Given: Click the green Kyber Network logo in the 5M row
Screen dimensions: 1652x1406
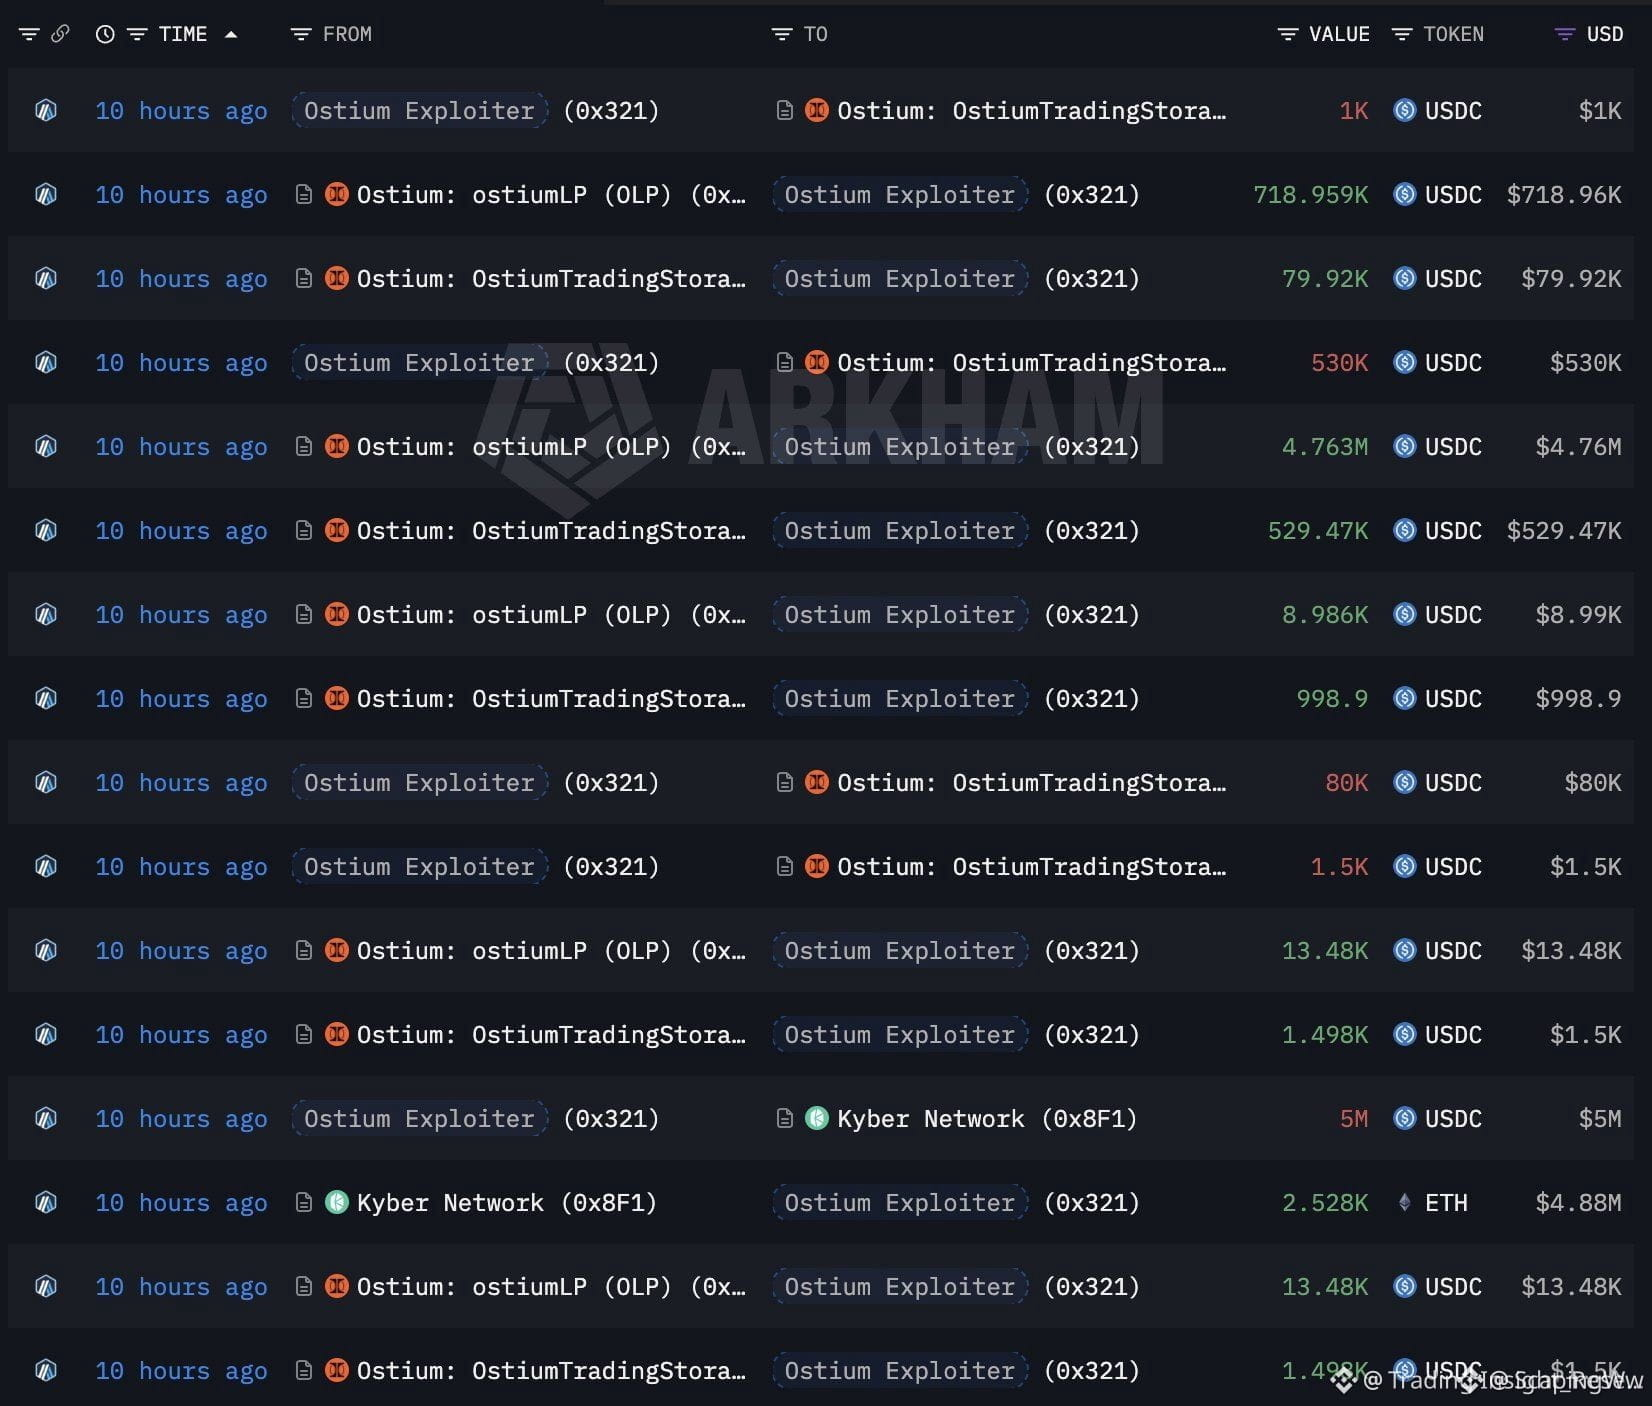Looking at the screenshot, I should (x=817, y=1118).
